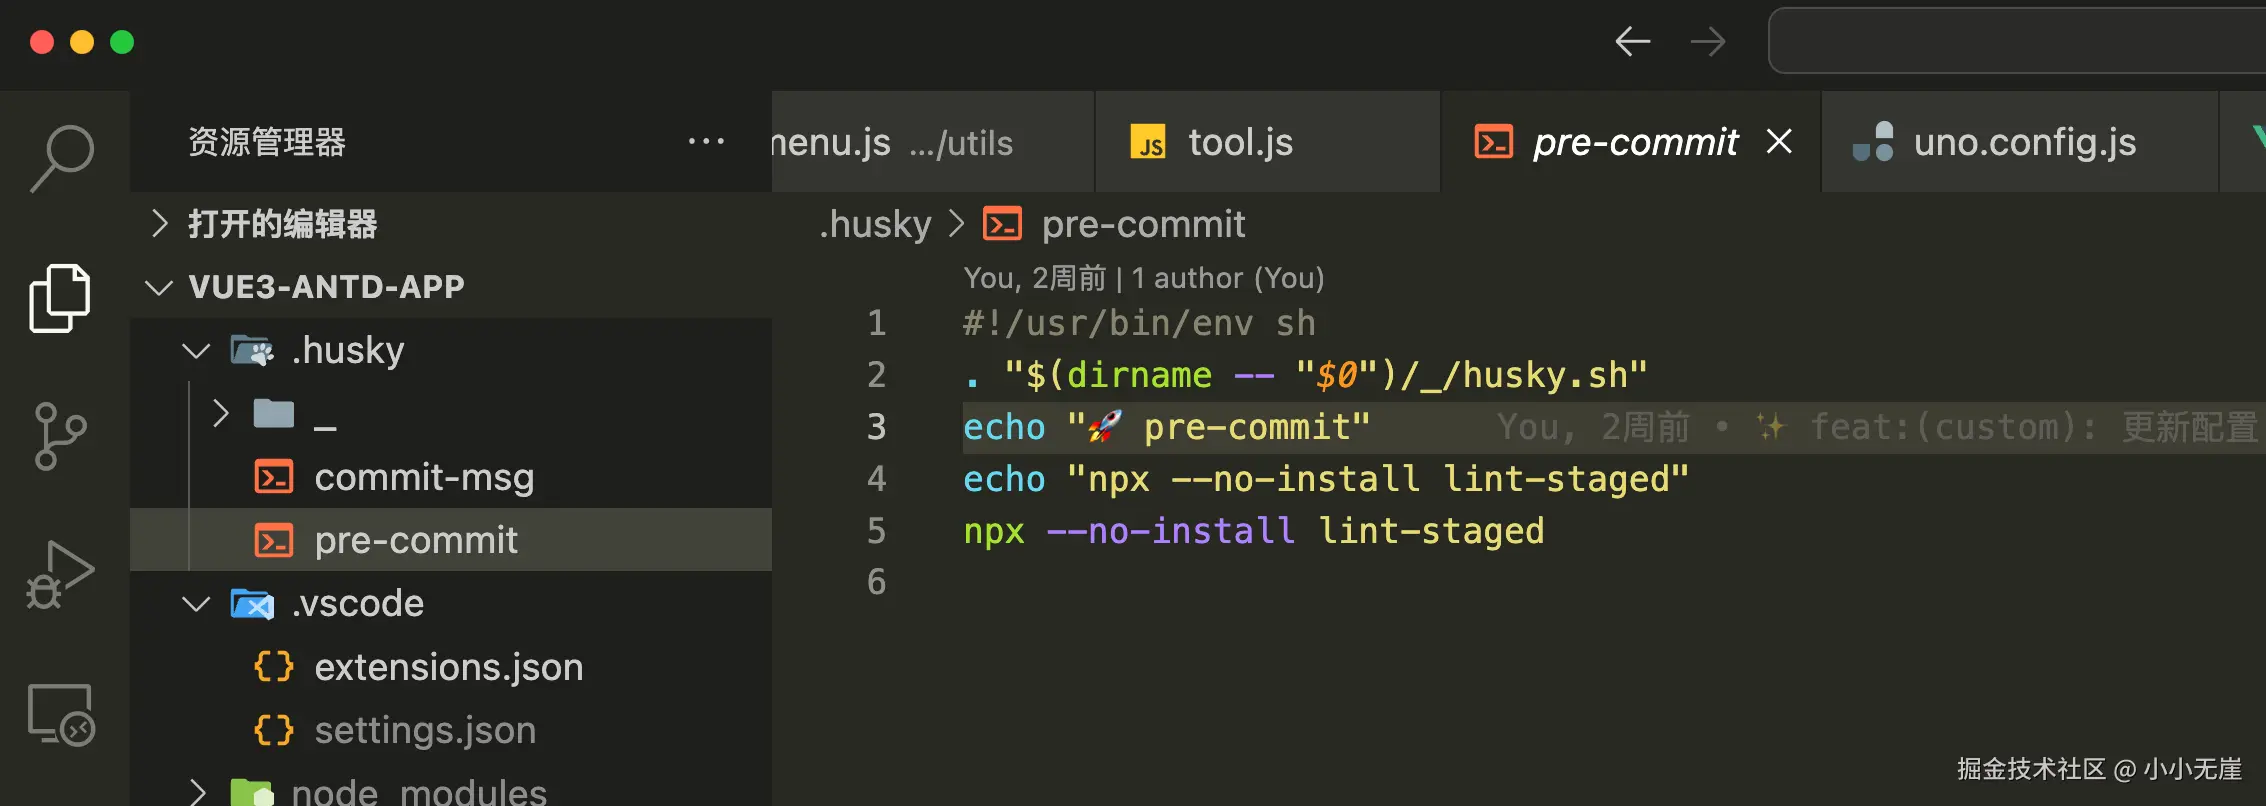Open explorer more actions ellipsis
Image resolution: width=2266 pixels, height=806 pixels.
(x=706, y=141)
